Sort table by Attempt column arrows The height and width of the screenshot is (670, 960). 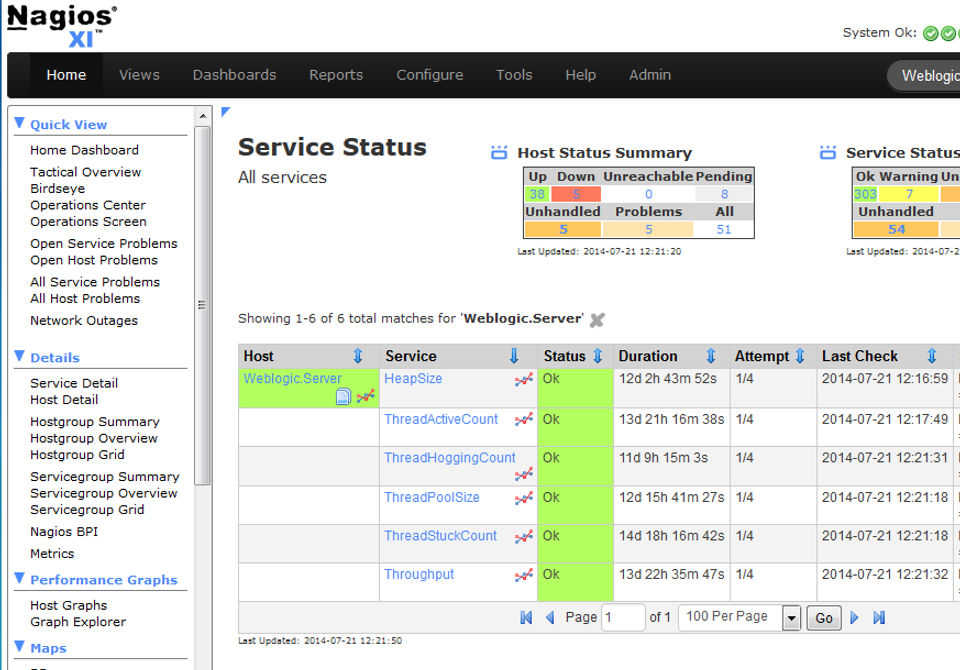point(800,356)
